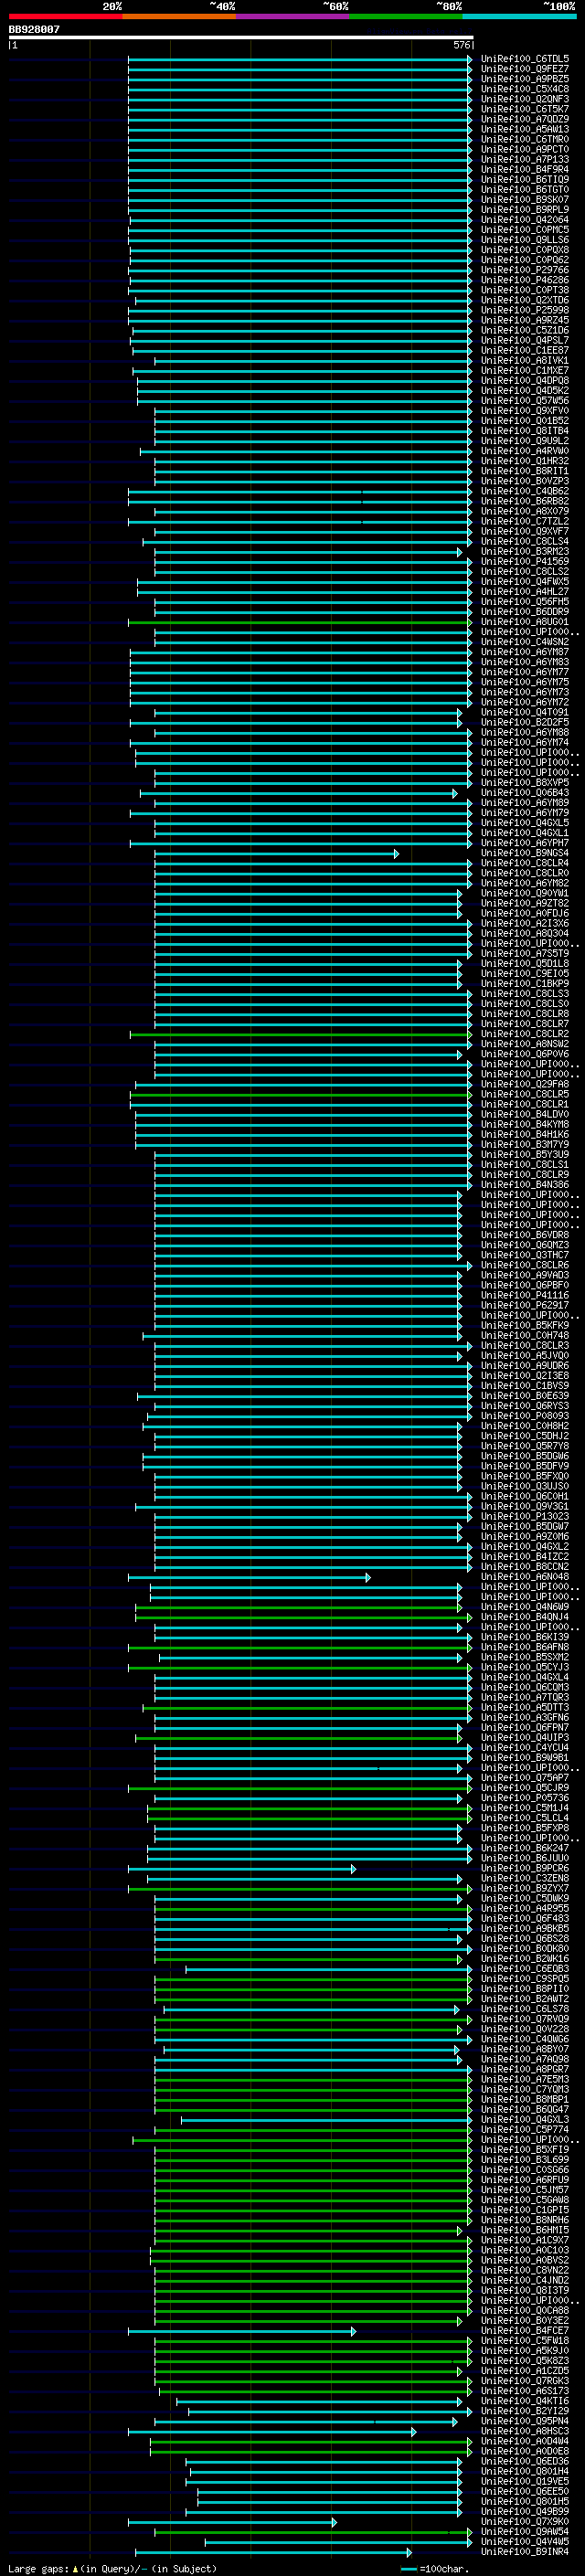Click hit label UniRef100_A7QDZ9
The height and width of the screenshot is (2576, 585).
(525, 119)
